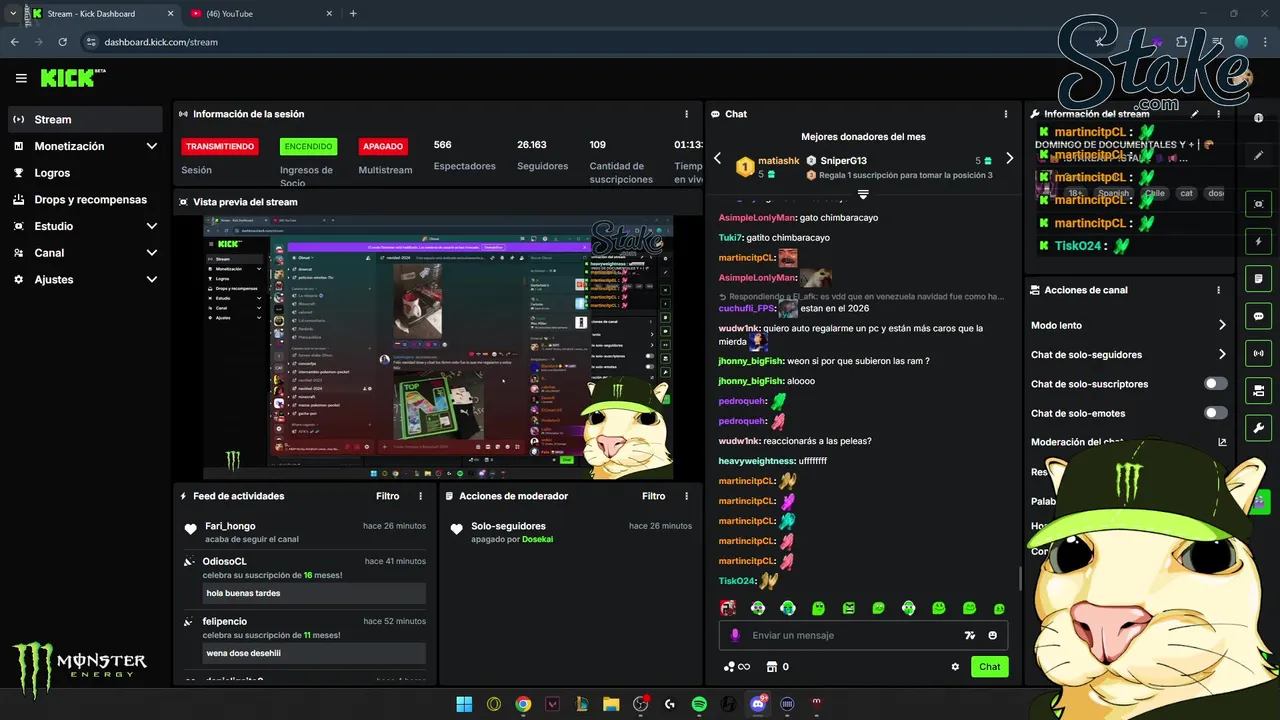Open the Feed de actividades three-dot menu

pyautogui.click(x=420, y=496)
